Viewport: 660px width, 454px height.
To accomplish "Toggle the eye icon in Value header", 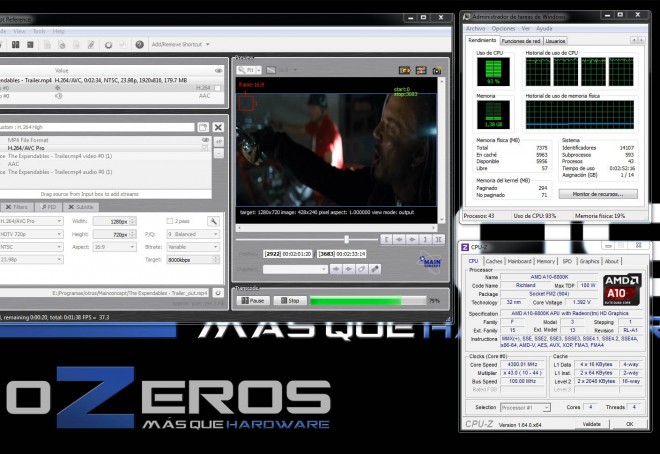I will 219,71.
